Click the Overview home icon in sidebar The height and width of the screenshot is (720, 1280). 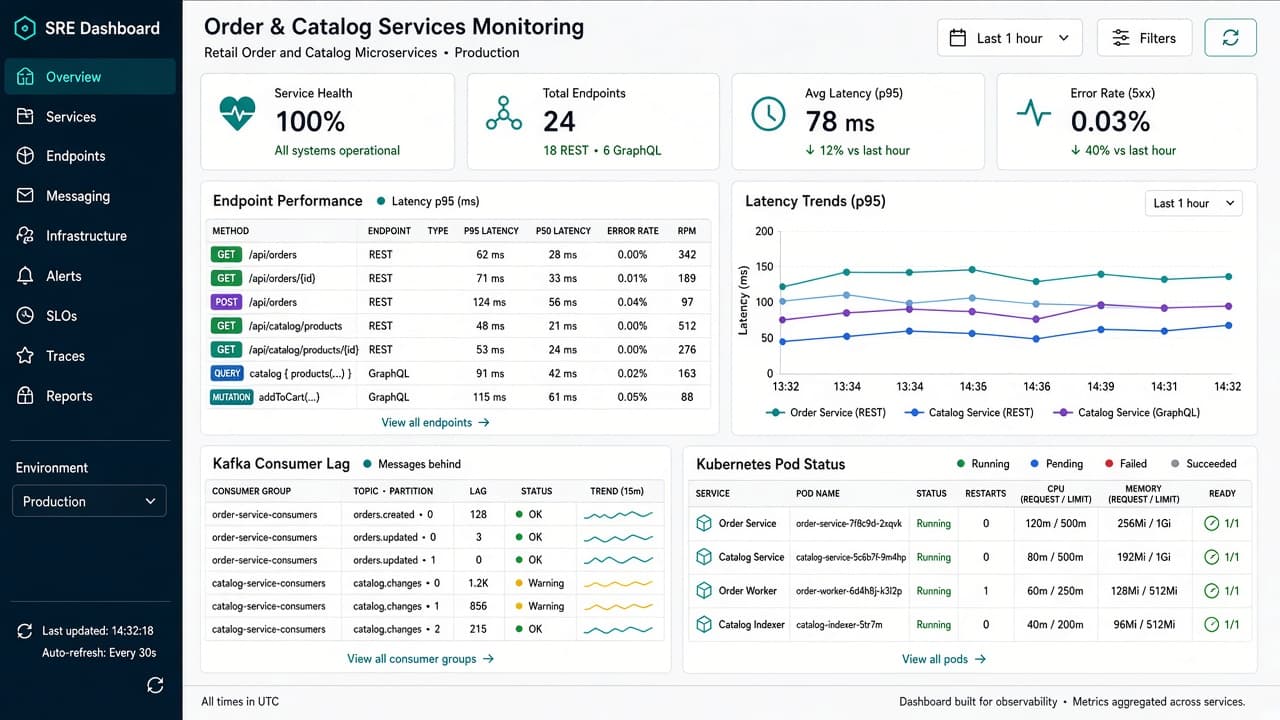pyautogui.click(x=26, y=77)
